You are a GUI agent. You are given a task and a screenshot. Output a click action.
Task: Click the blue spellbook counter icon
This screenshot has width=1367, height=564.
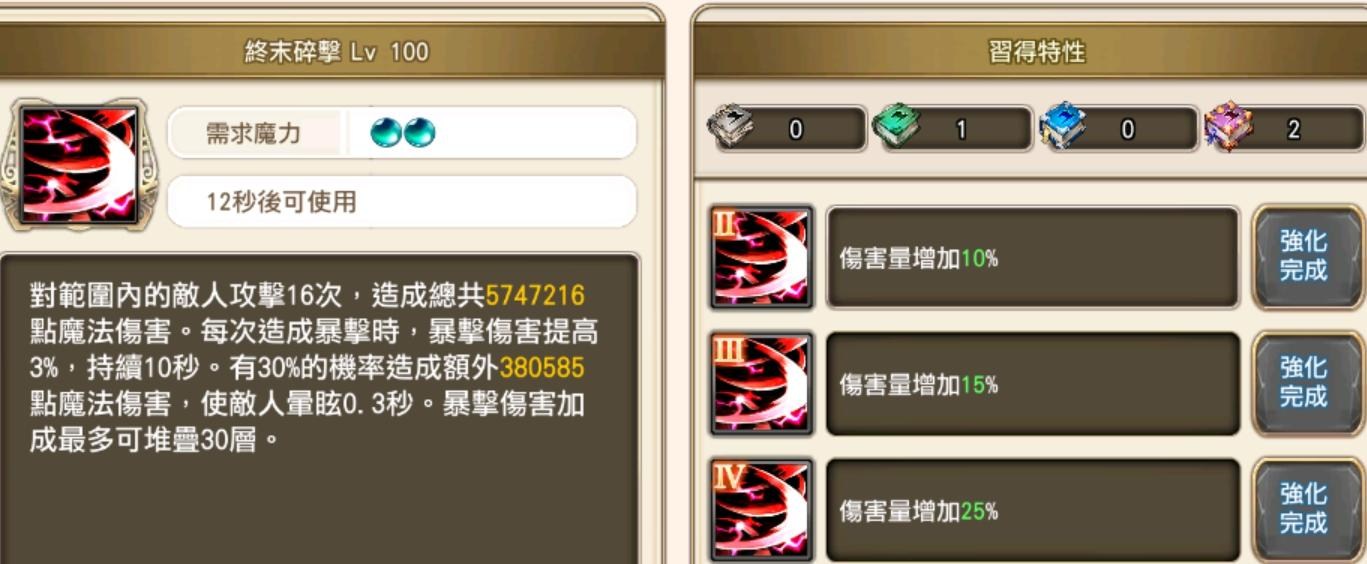[1063, 128]
